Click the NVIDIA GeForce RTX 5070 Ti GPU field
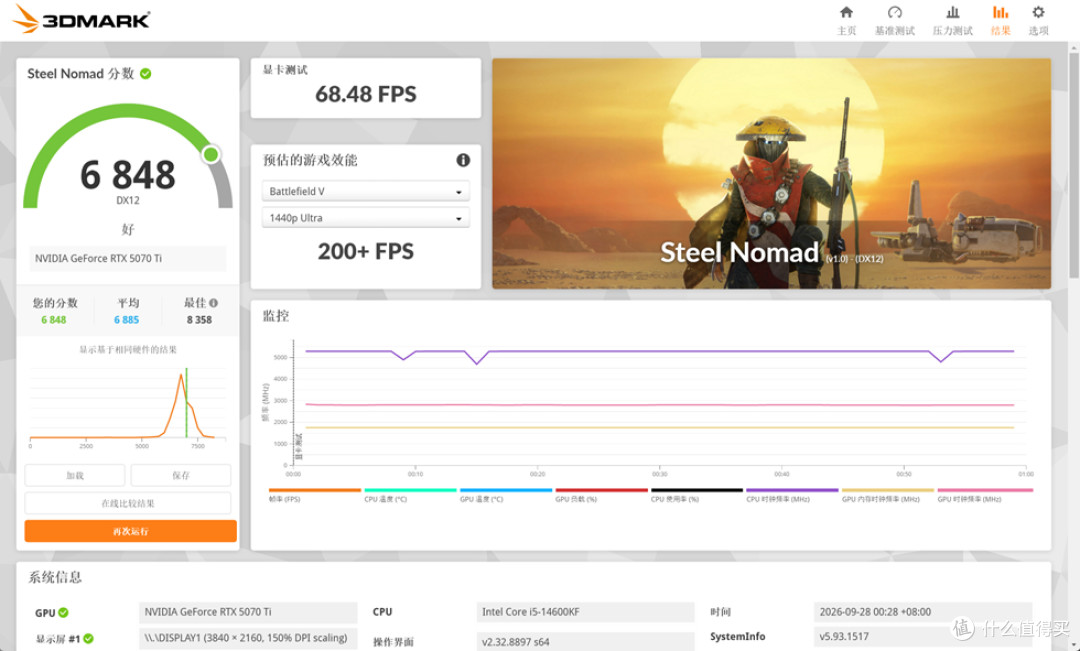Image resolution: width=1080 pixels, height=651 pixels. [248, 612]
